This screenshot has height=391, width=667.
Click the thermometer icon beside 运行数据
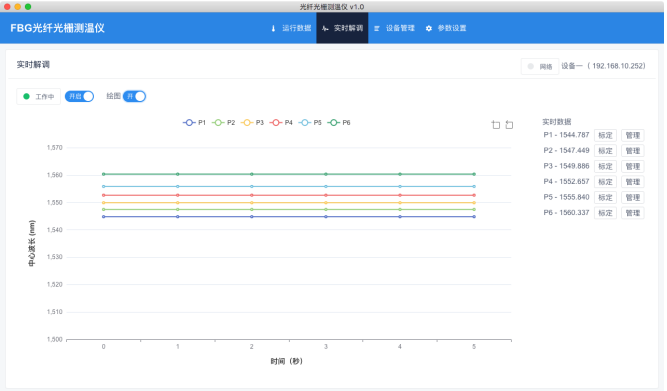273,29
